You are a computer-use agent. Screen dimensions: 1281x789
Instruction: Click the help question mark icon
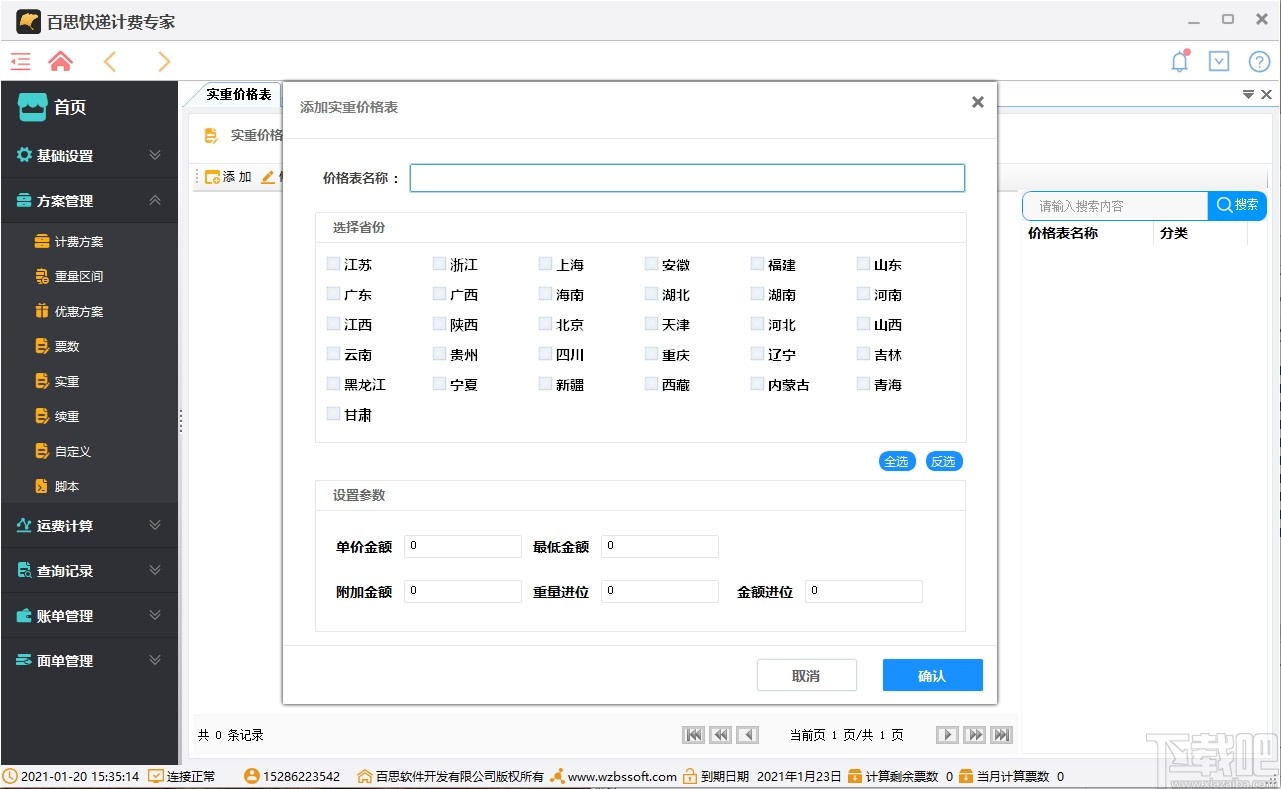click(1259, 61)
